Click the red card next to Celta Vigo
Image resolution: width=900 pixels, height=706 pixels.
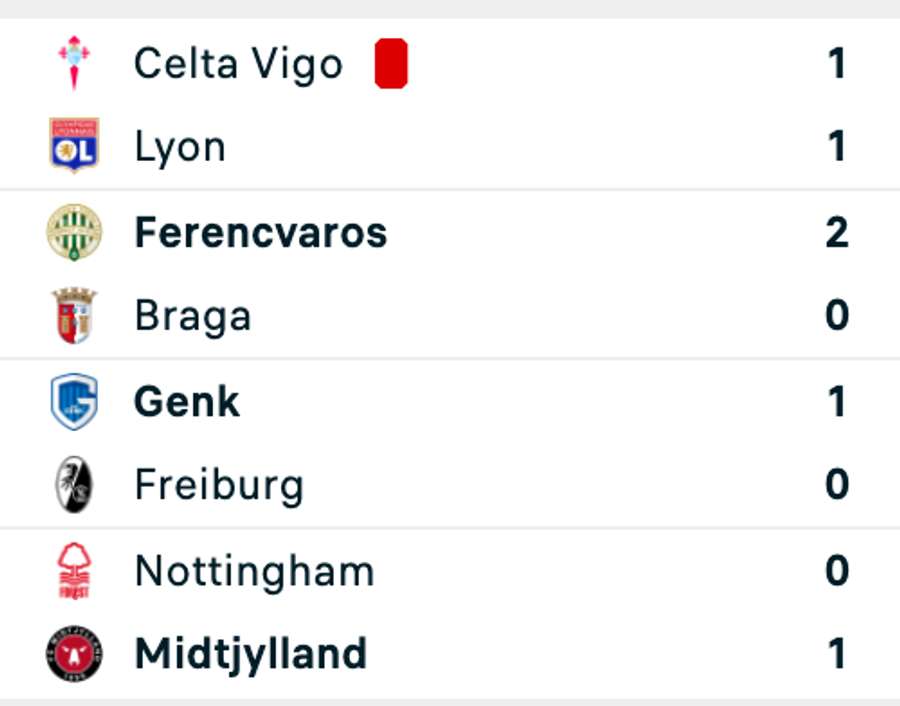click(x=391, y=64)
